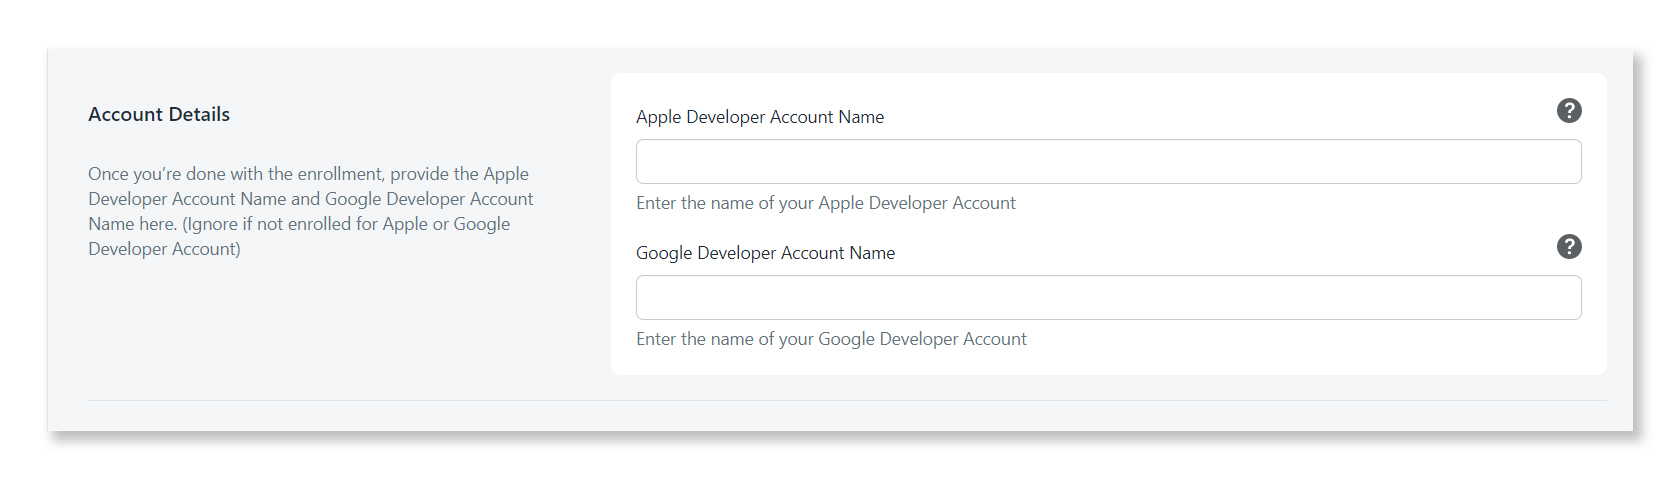Click 'Developer Account Name and Google' description line
The image size is (1680, 480).
[x=235, y=199]
